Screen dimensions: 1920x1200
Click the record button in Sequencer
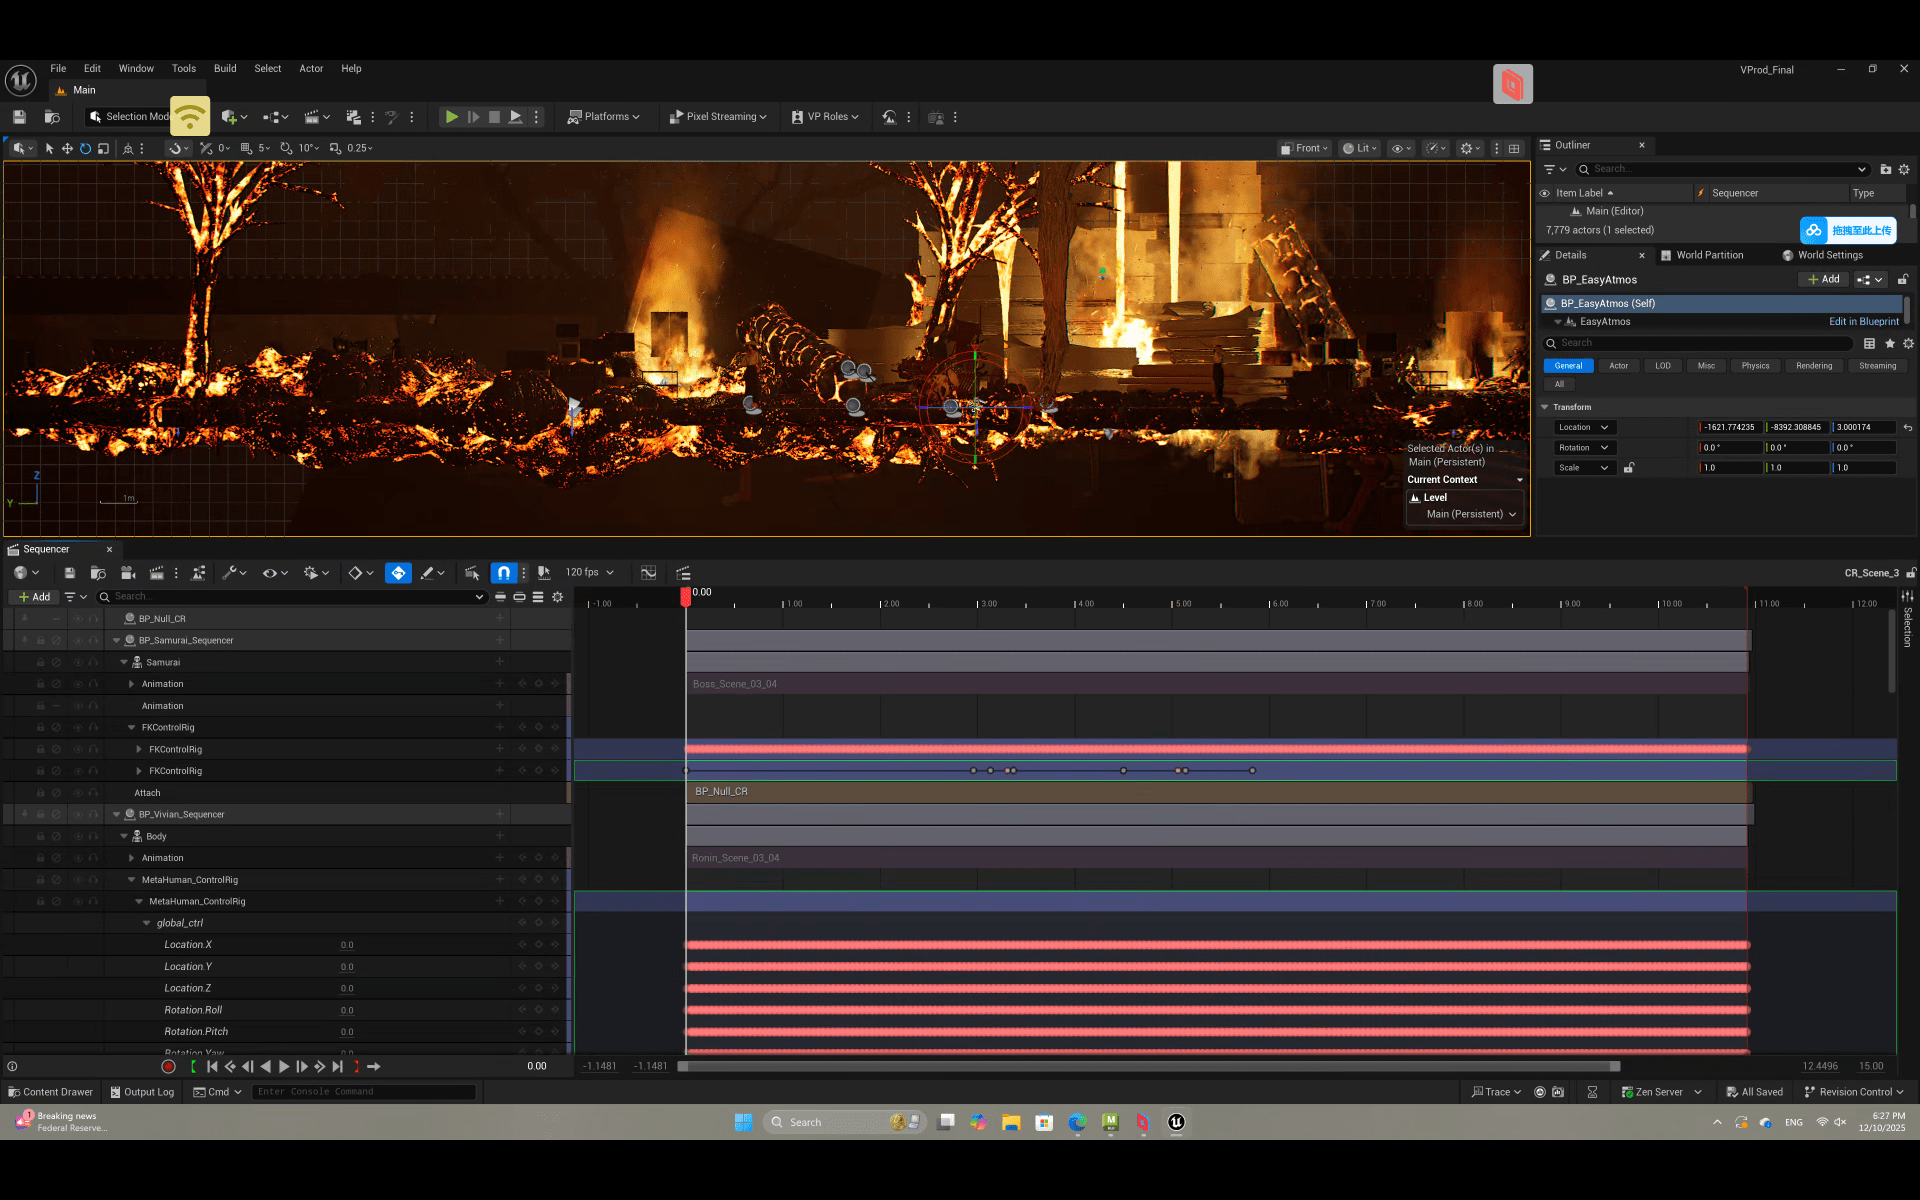point(168,1066)
